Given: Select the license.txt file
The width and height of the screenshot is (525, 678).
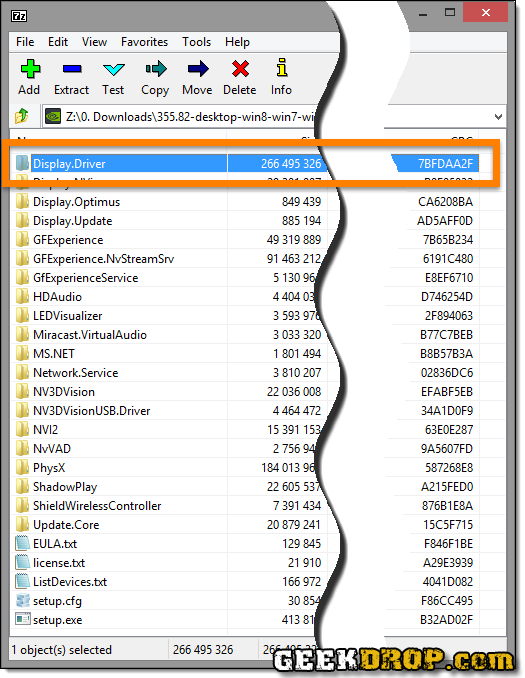Looking at the screenshot, I should coord(59,563).
